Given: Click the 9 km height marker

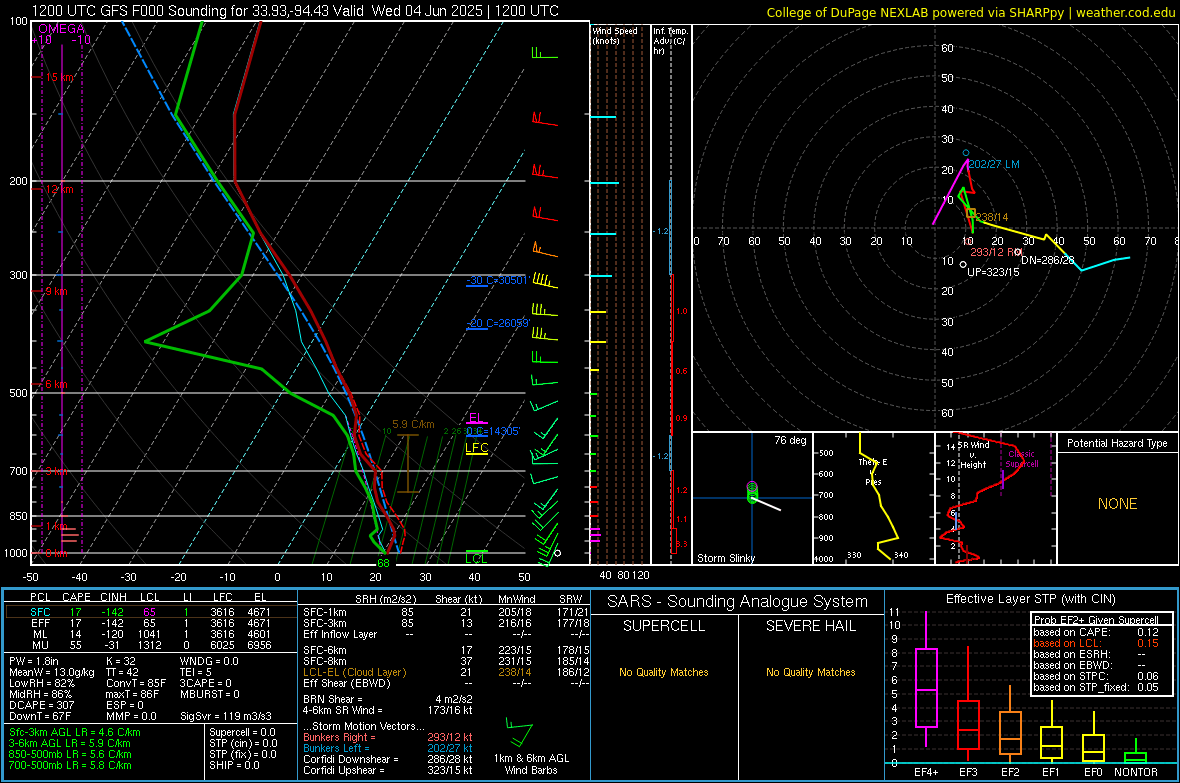Looking at the screenshot, I should click(x=56, y=291).
